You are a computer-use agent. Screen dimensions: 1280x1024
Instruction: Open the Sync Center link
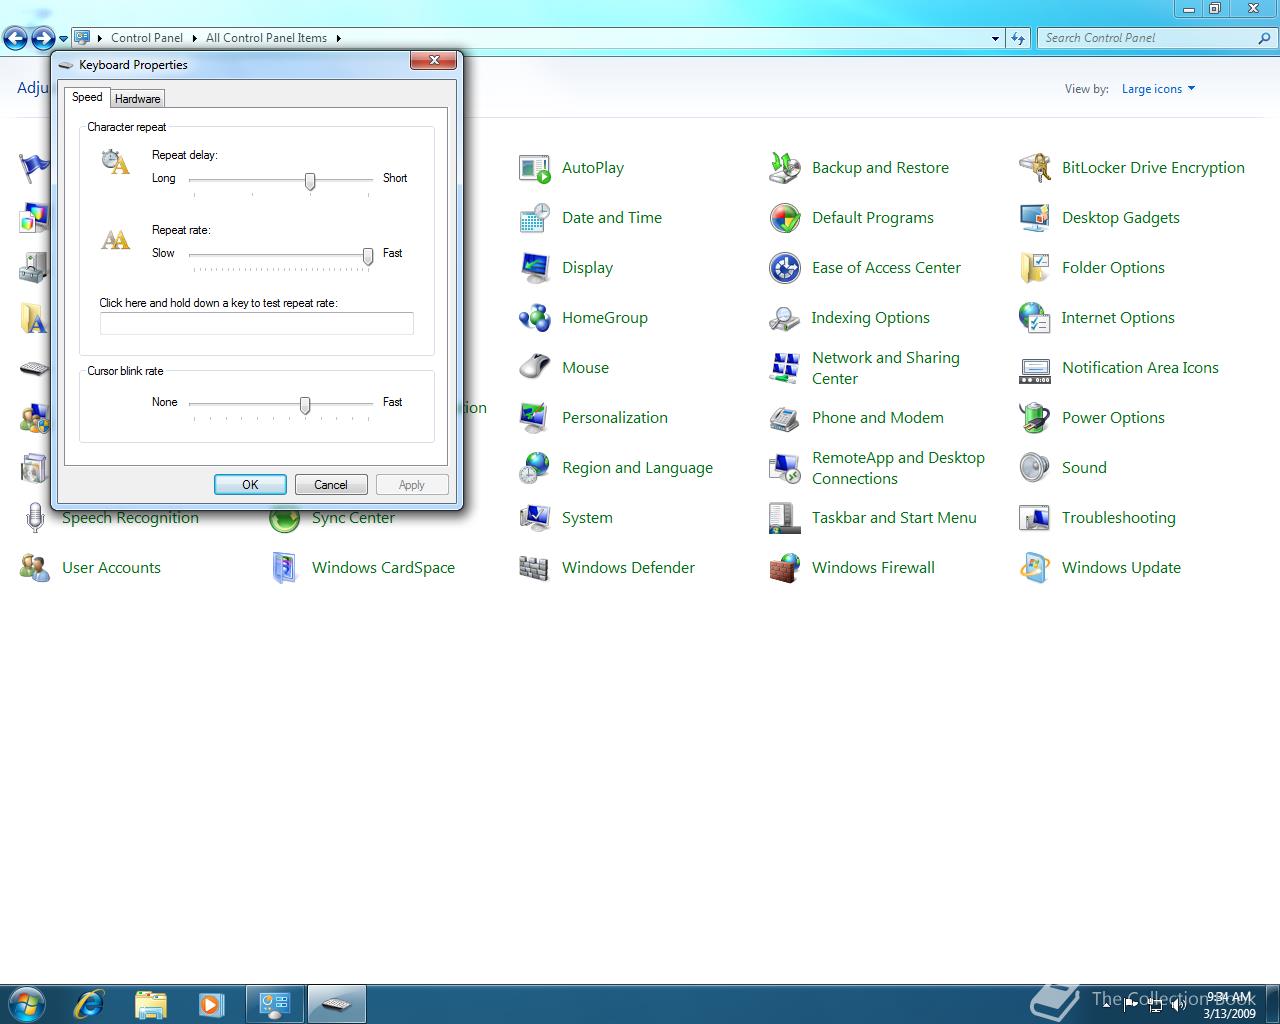(x=353, y=518)
